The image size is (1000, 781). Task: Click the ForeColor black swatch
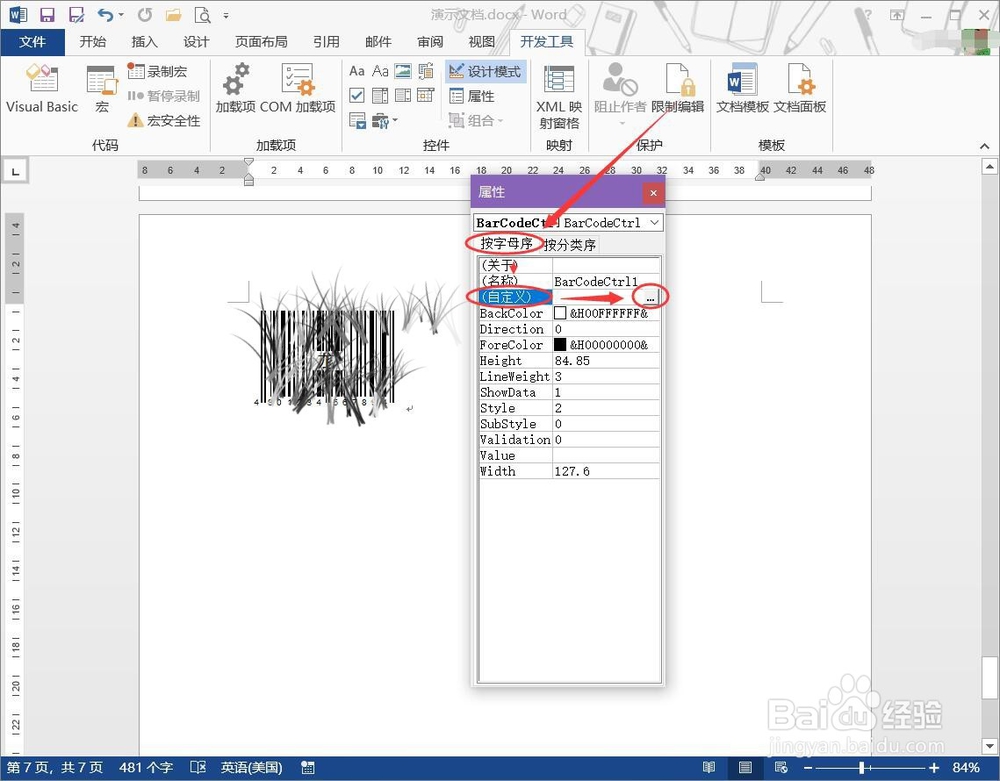pos(560,344)
